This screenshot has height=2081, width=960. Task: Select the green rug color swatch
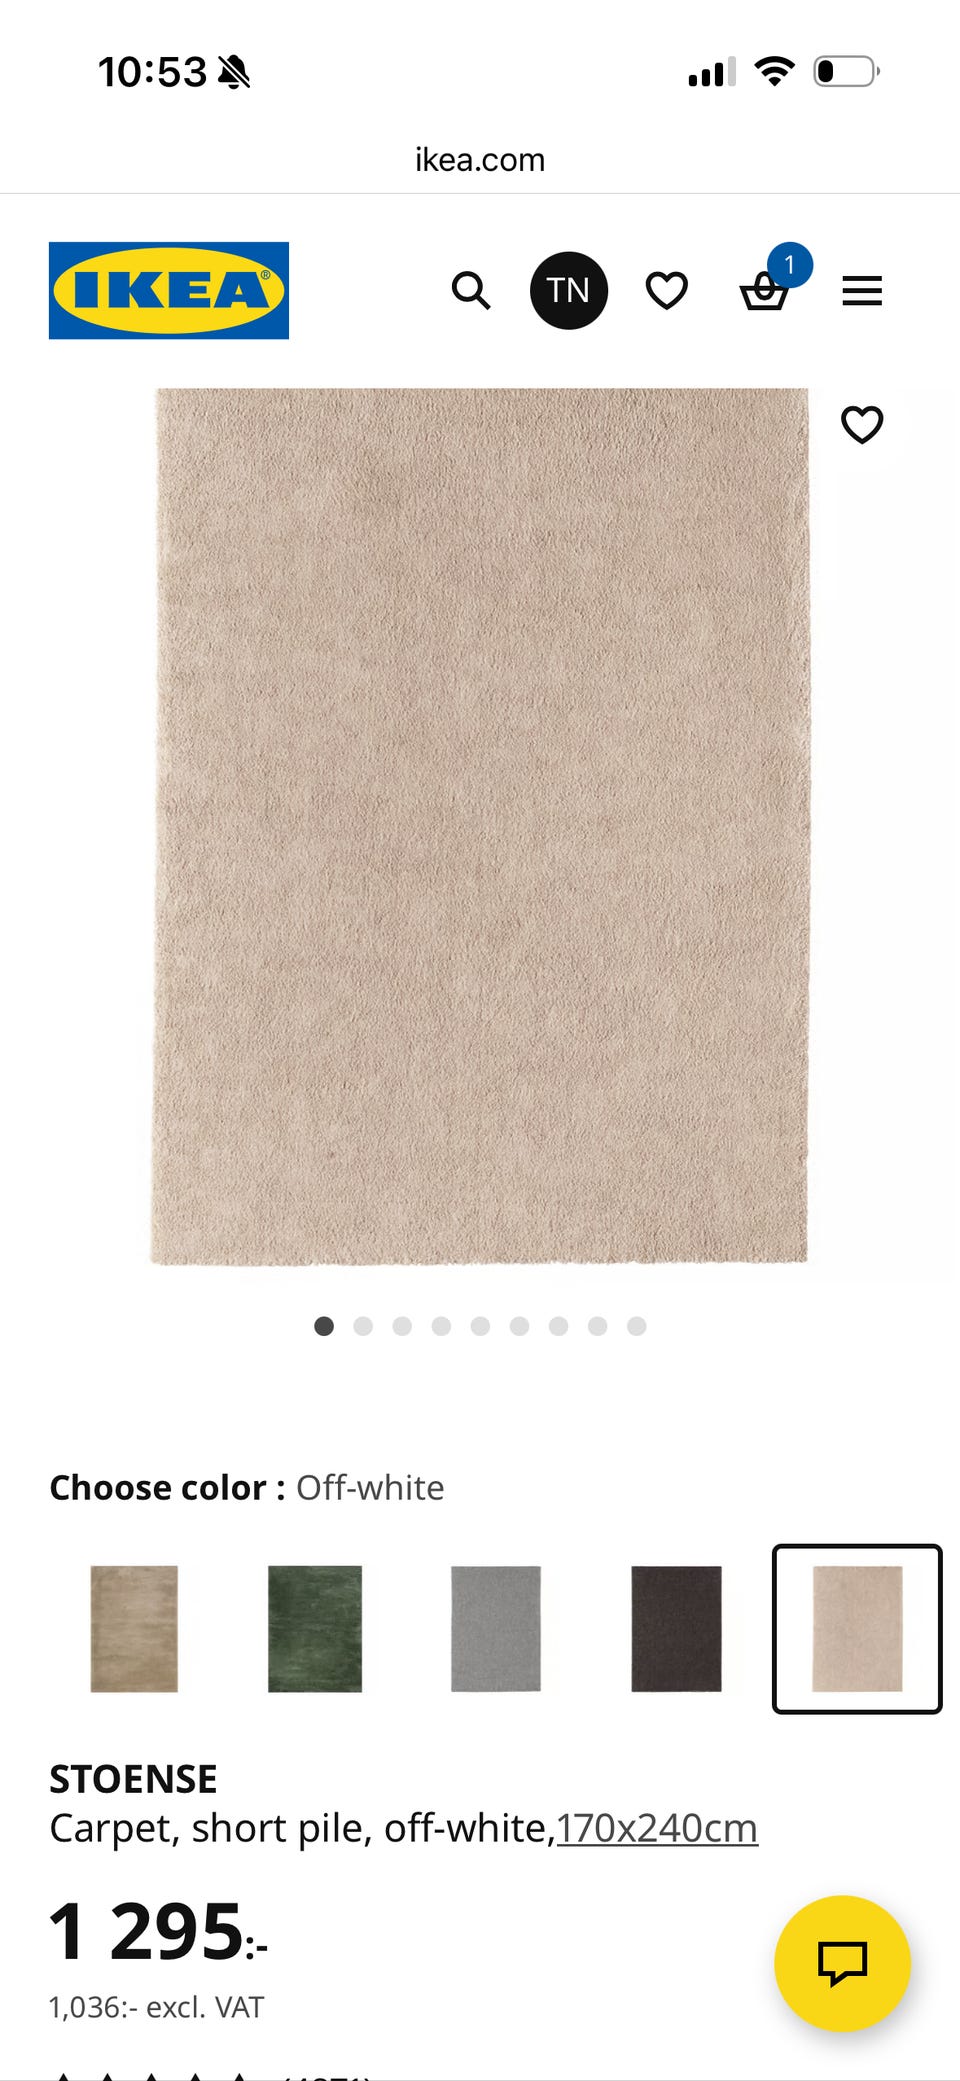(x=315, y=1628)
